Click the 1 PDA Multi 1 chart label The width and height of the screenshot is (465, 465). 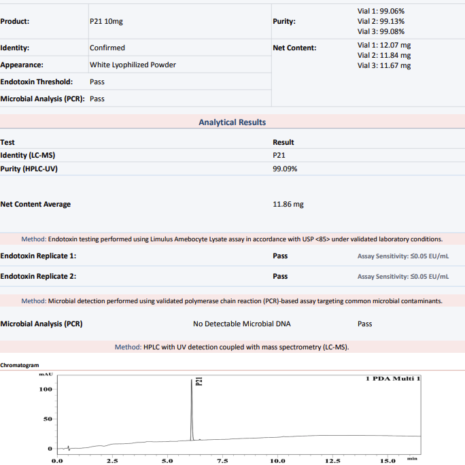pyautogui.click(x=393, y=379)
